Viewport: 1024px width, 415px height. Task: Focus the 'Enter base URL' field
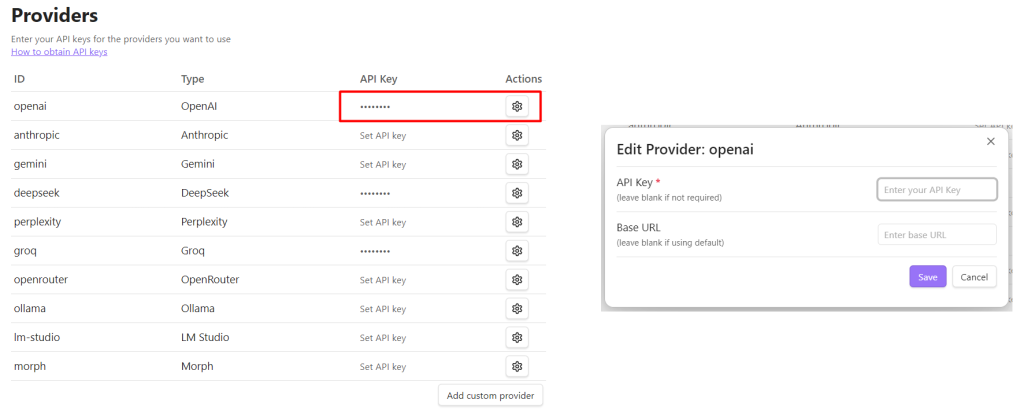(937, 235)
